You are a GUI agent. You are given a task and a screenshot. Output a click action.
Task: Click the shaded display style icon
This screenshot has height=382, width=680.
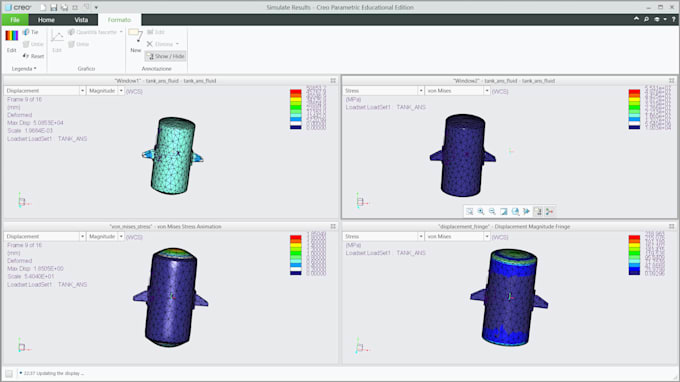pos(503,211)
